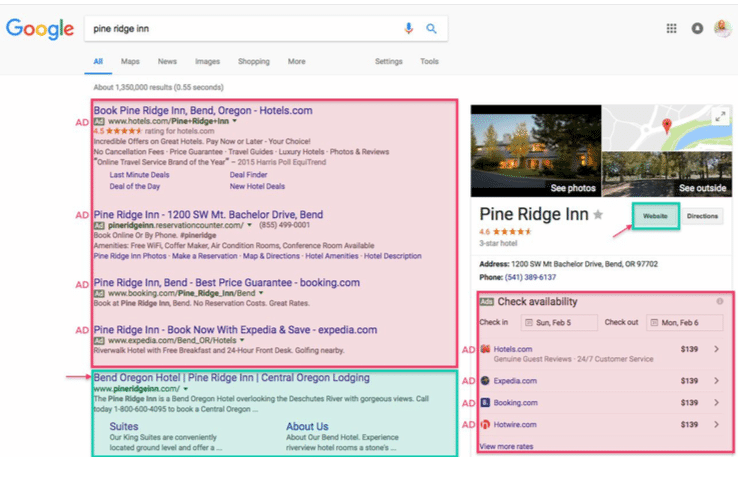Screen dimensions: 739x488
Task: Click the chevron on the Expedia.com $139 row
Action: click(716, 380)
